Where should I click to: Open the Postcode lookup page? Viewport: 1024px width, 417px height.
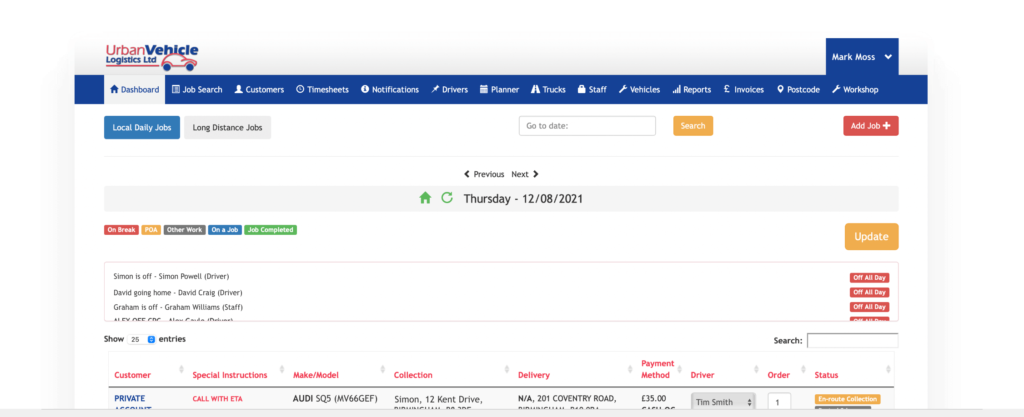[798, 89]
